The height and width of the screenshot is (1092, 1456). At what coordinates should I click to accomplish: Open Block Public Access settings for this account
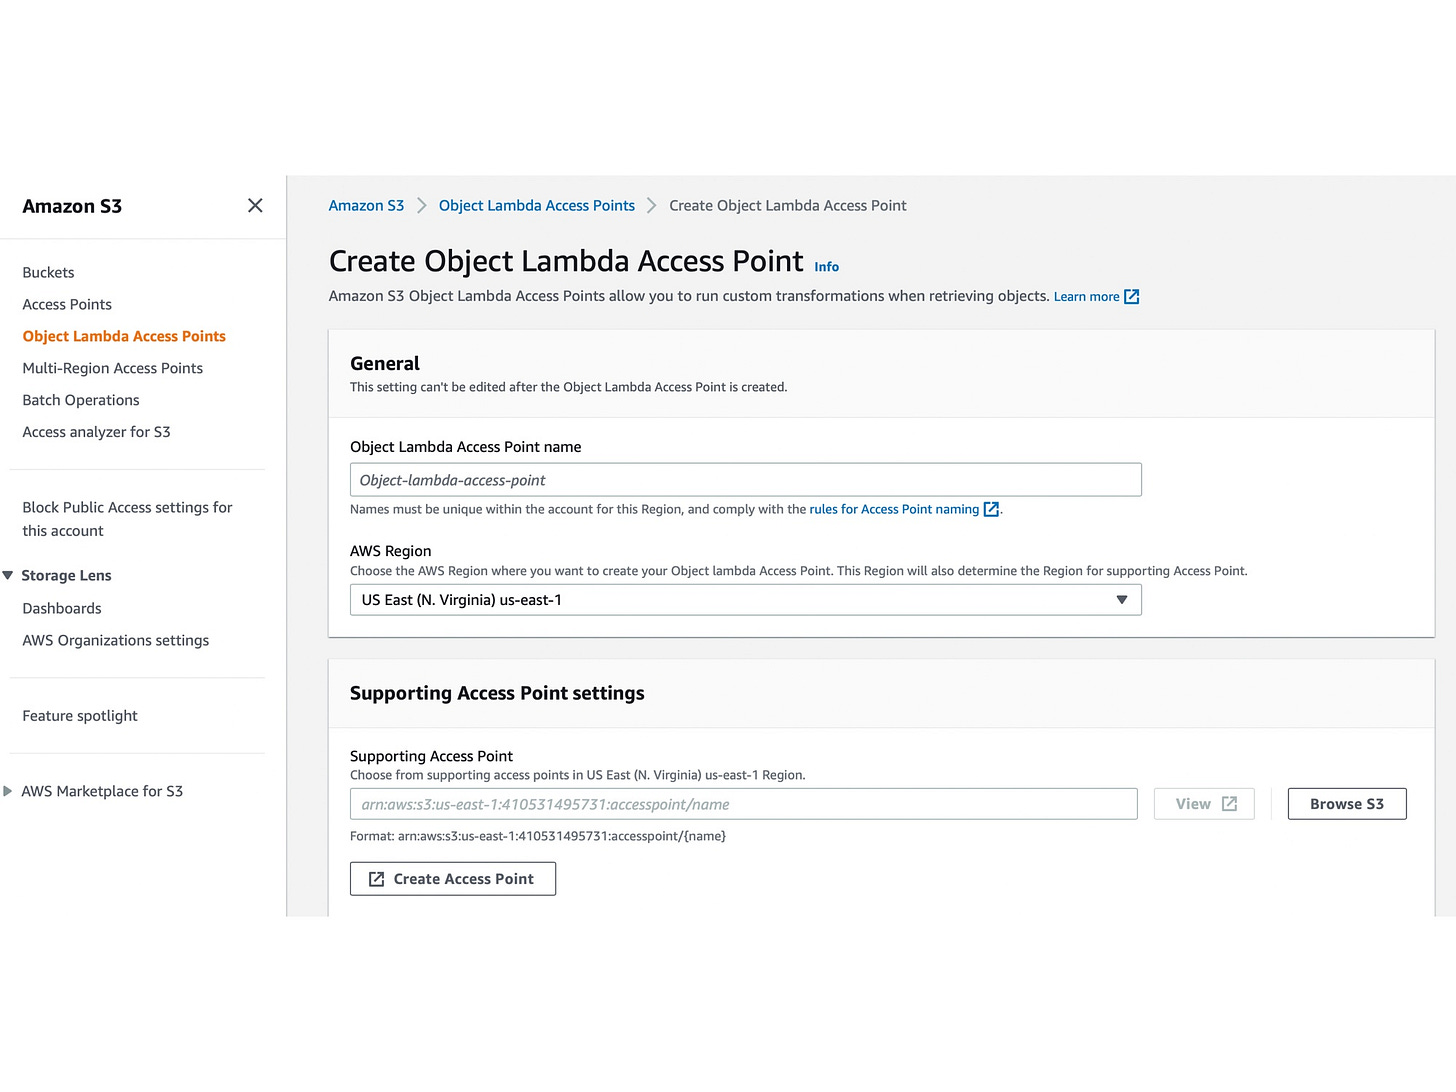pyautogui.click(x=127, y=519)
